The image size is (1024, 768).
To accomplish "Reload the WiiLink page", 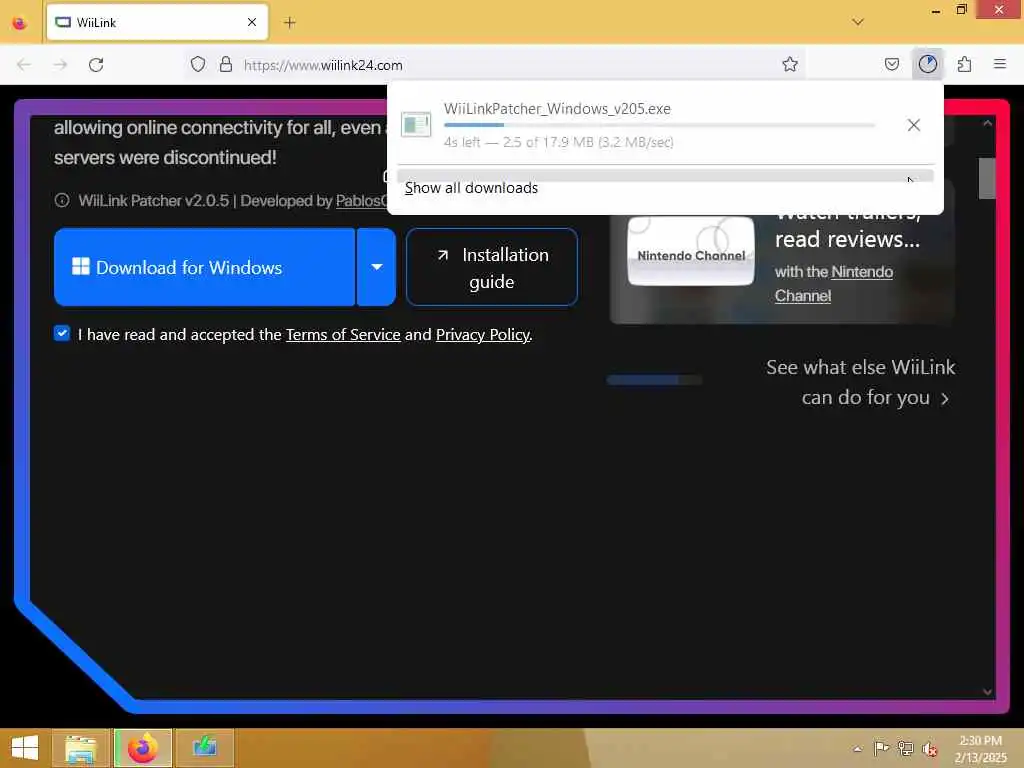I will coord(97,65).
